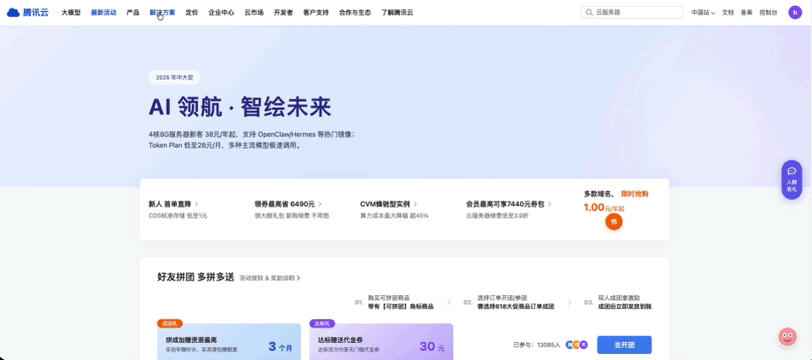The width and height of the screenshot is (812, 360).
Task: Click the 算力成本最大降幅 超45% subtitle
Action: click(x=394, y=215)
